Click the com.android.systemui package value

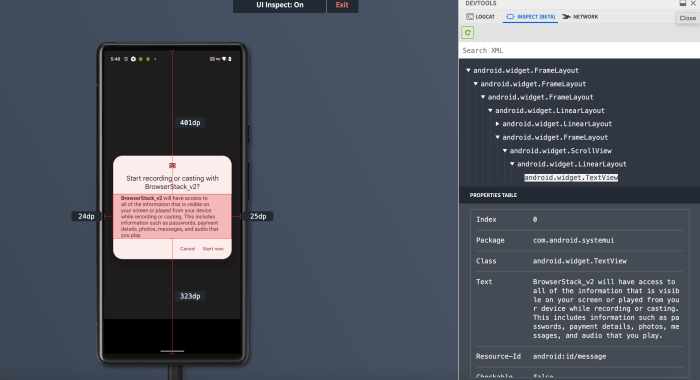[573, 240]
